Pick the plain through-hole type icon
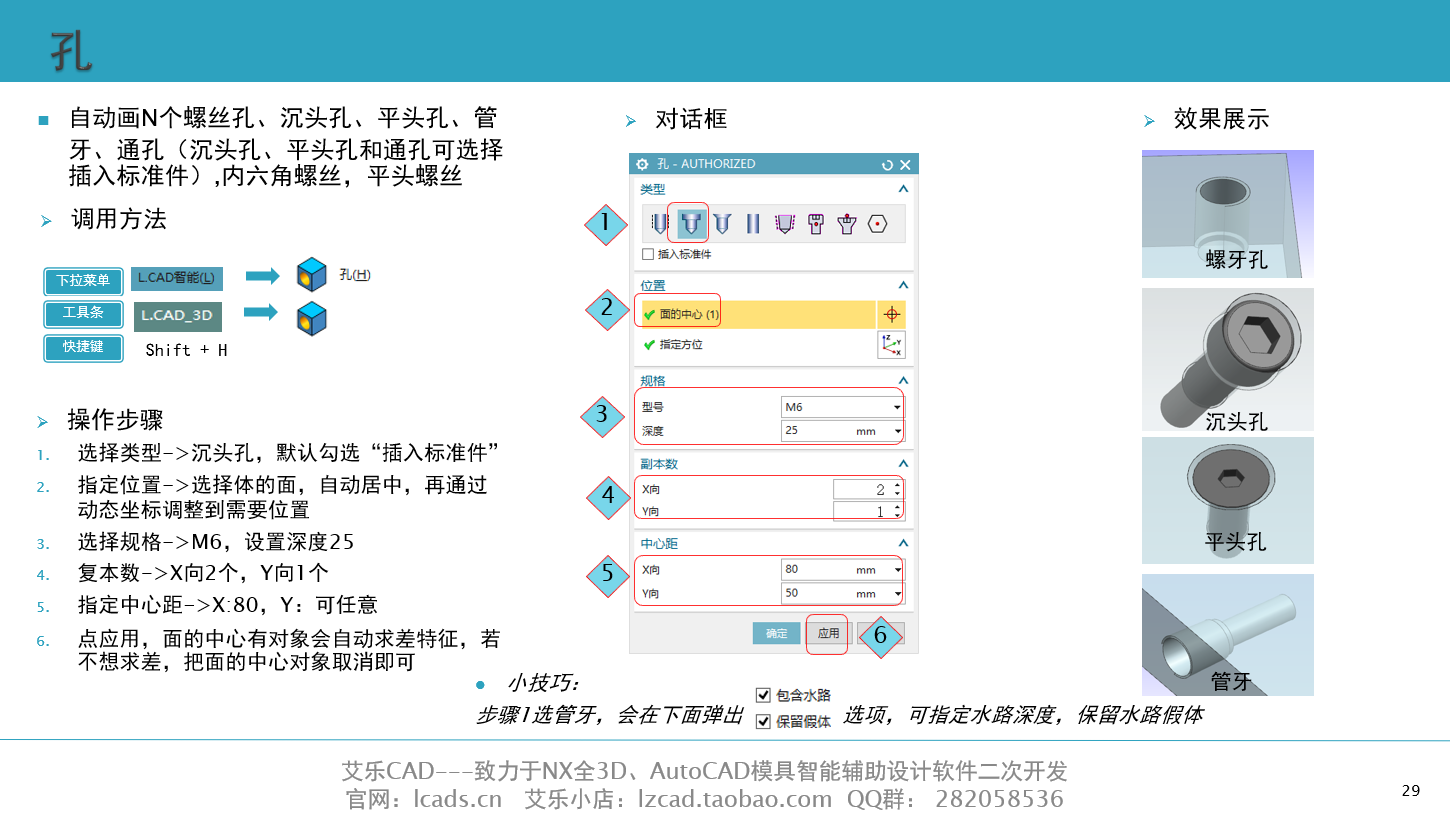This screenshot has height=815, width=1450. pos(753,223)
